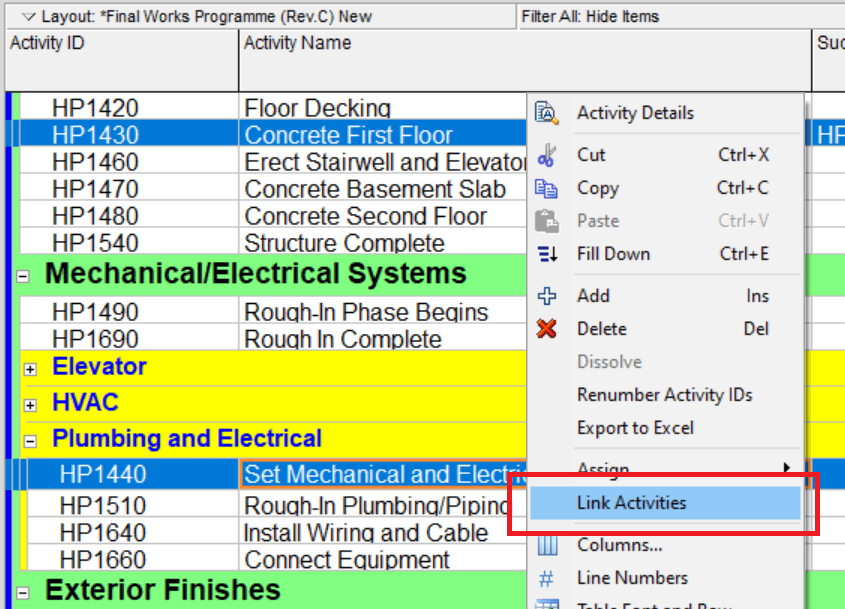The height and width of the screenshot is (609, 845).
Task: Select Link Activities menu entry
Action: (x=666, y=503)
